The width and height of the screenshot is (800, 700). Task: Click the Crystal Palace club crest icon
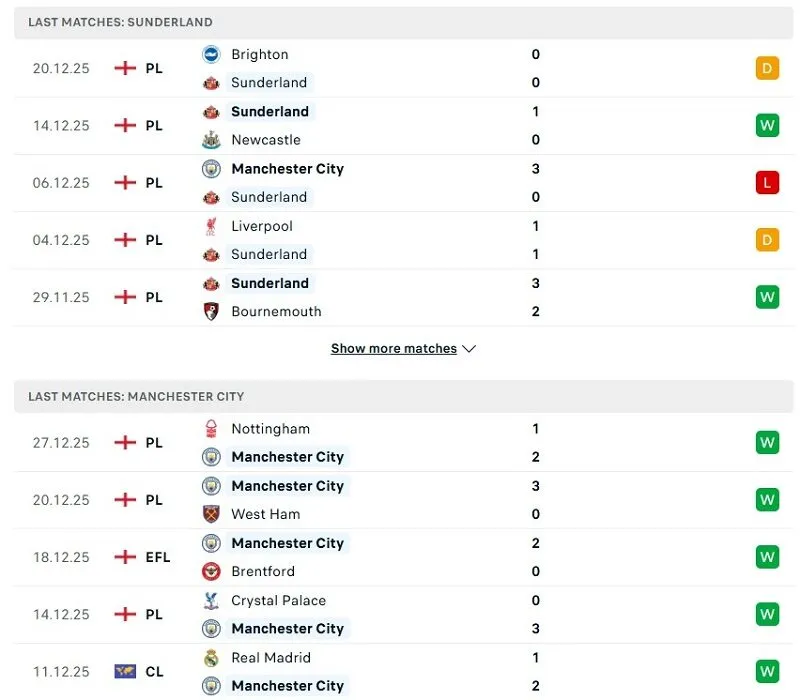tap(211, 600)
